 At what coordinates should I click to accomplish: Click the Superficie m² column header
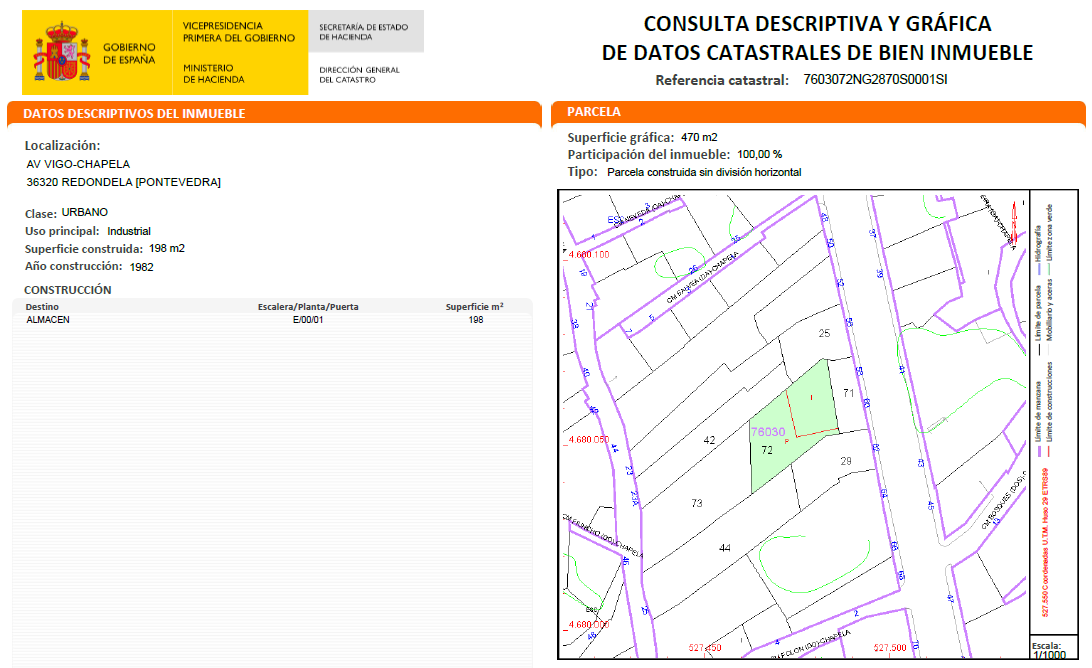click(474, 307)
